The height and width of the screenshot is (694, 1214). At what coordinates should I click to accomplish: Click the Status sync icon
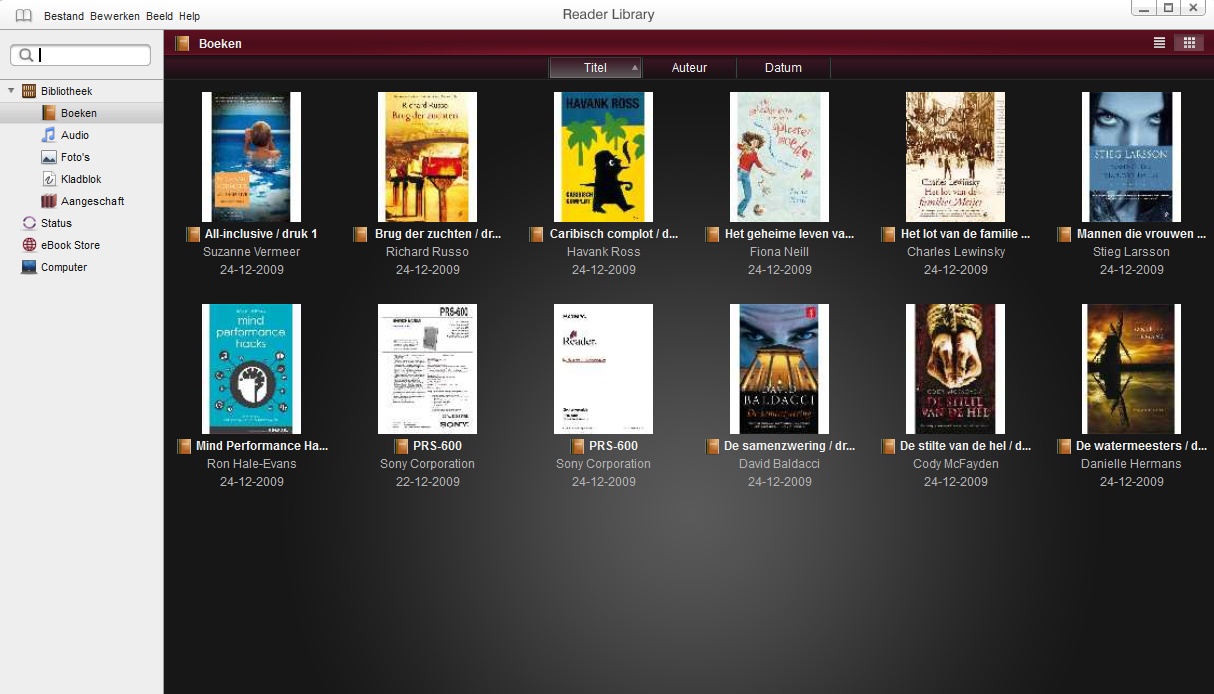(29, 223)
